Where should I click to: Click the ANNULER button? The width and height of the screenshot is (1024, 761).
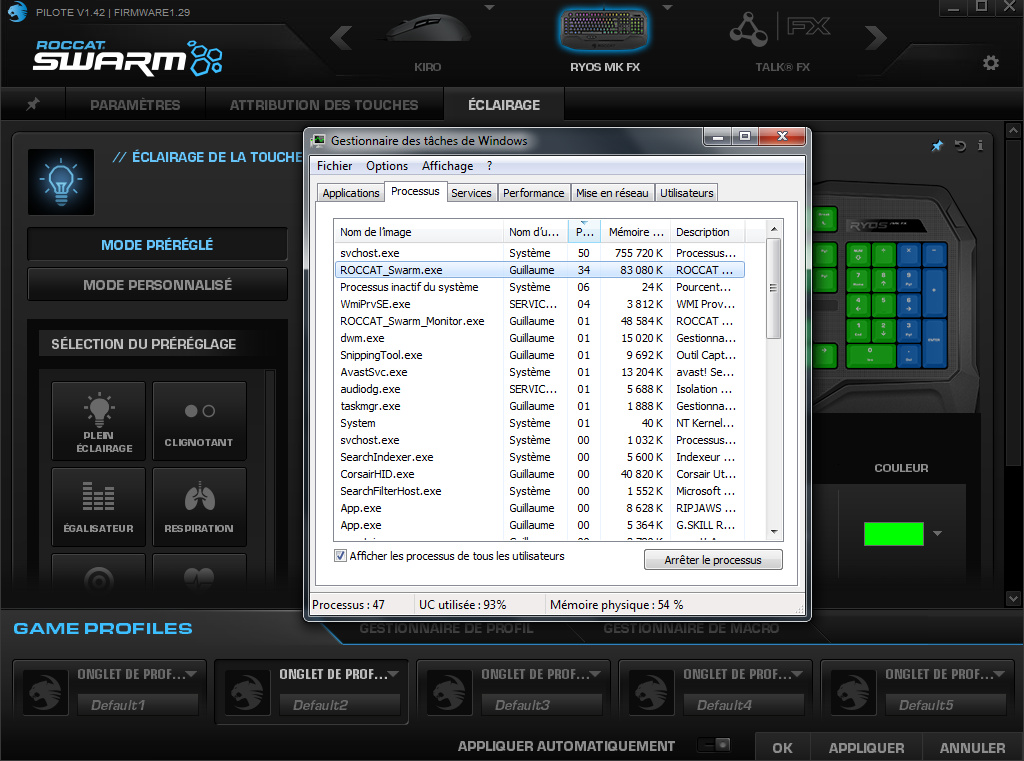(x=972, y=748)
